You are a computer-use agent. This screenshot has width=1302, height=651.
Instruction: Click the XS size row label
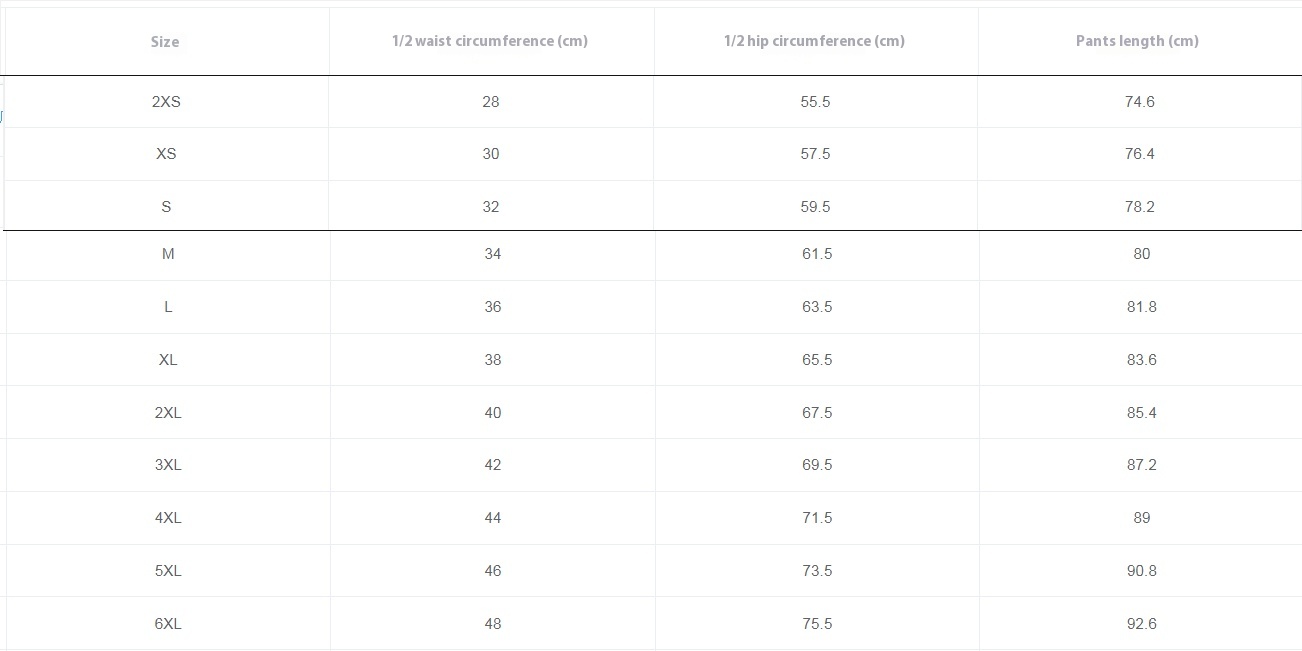point(166,154)
